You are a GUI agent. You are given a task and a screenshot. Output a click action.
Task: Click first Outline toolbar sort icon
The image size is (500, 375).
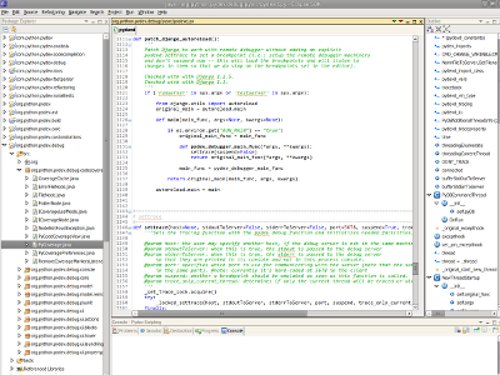[x=430, y=29]
